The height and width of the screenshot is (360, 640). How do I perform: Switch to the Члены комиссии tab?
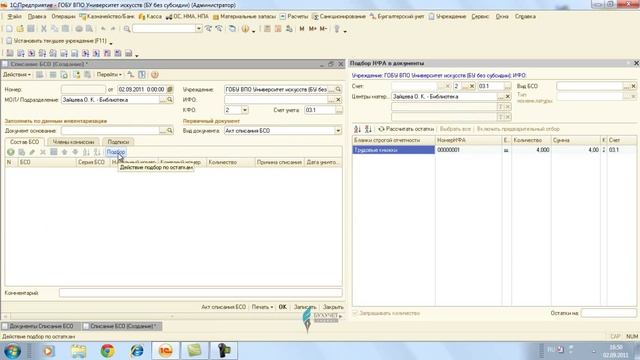coord(73,142)
